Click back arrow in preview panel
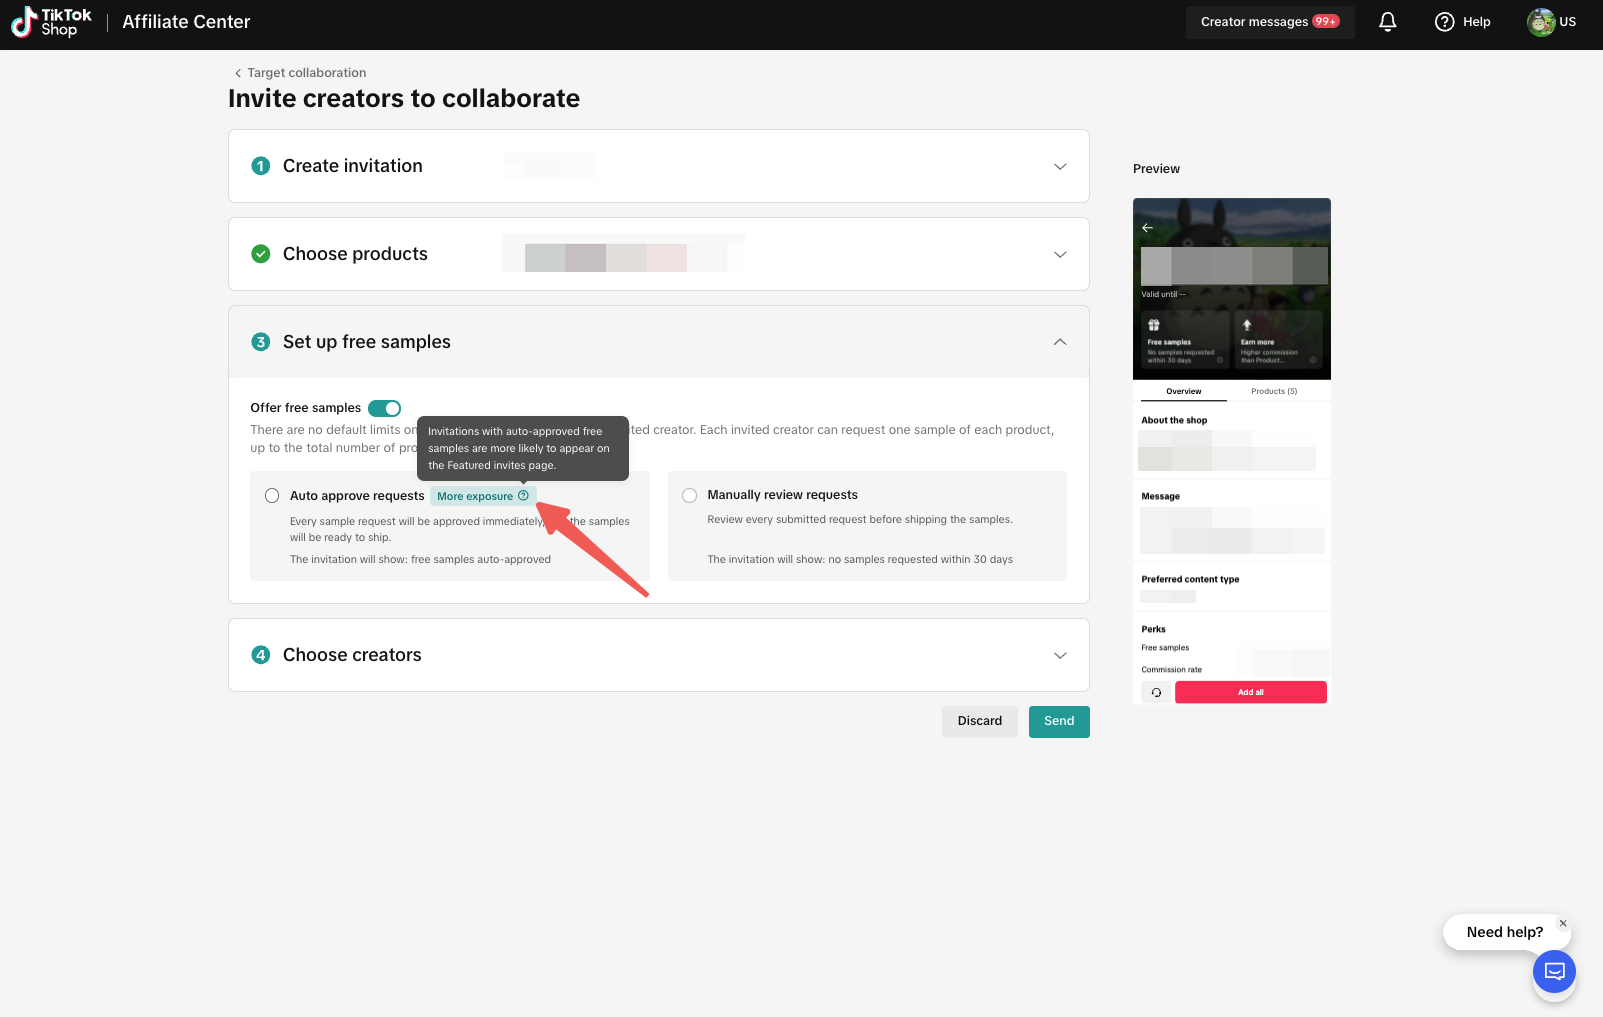The width and height of the screenshot is (1603, 1017). (1147, 228)
